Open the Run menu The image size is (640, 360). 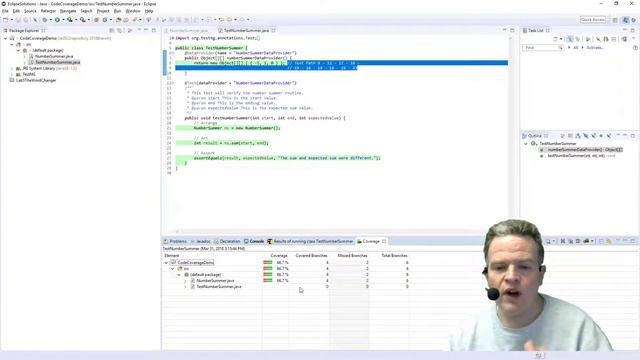(118, 11)
